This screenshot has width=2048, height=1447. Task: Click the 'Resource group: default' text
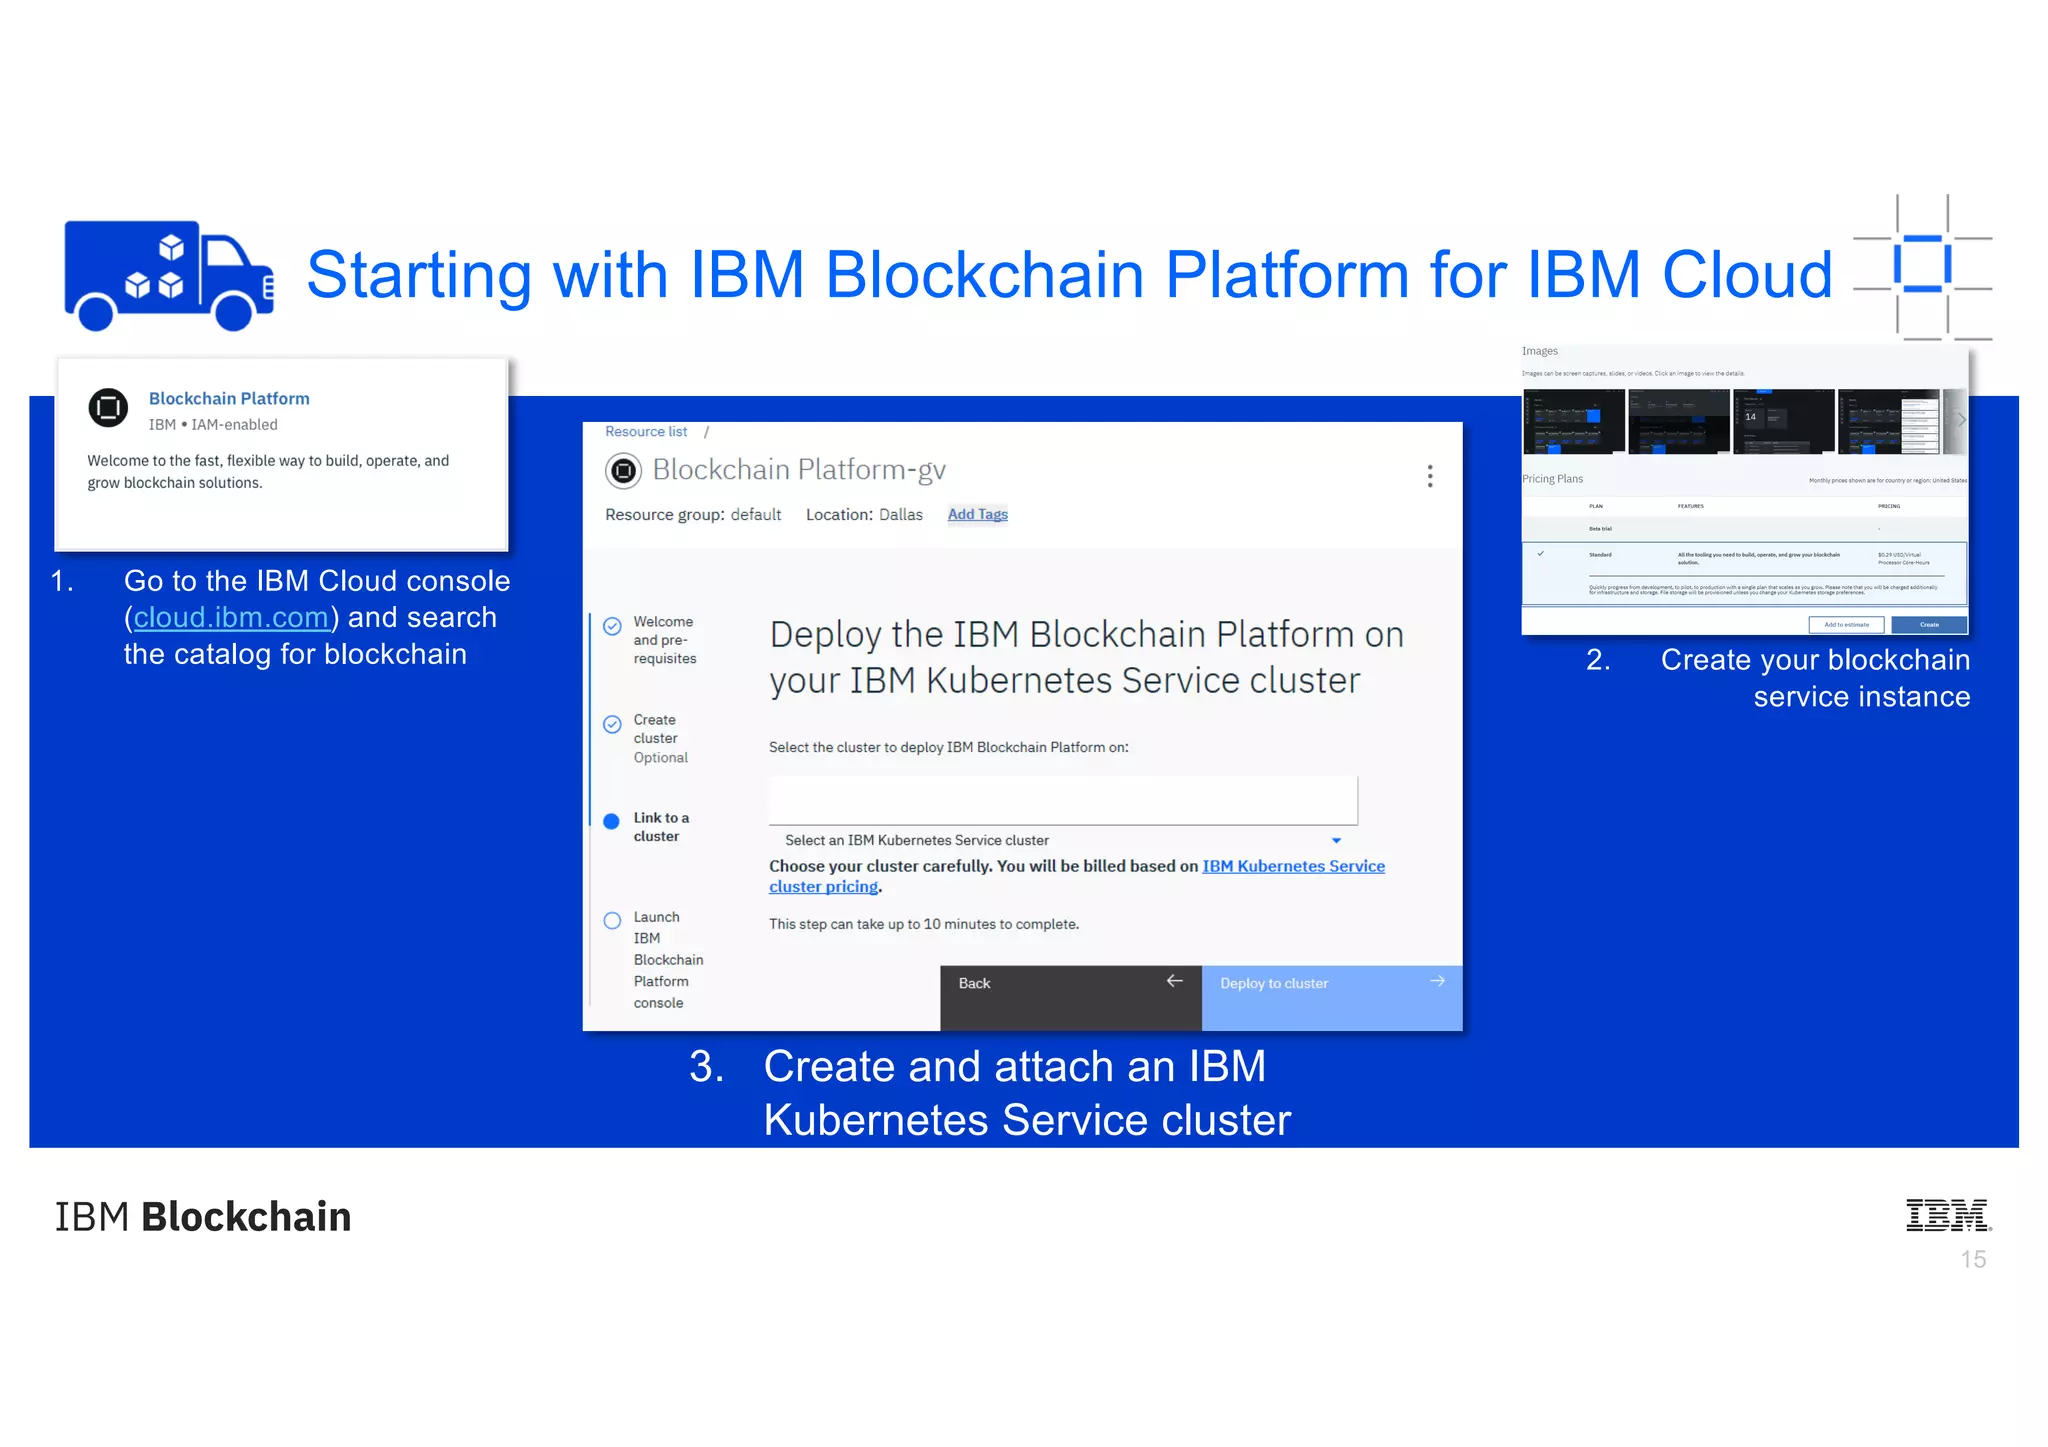click(x=693, y=514)
